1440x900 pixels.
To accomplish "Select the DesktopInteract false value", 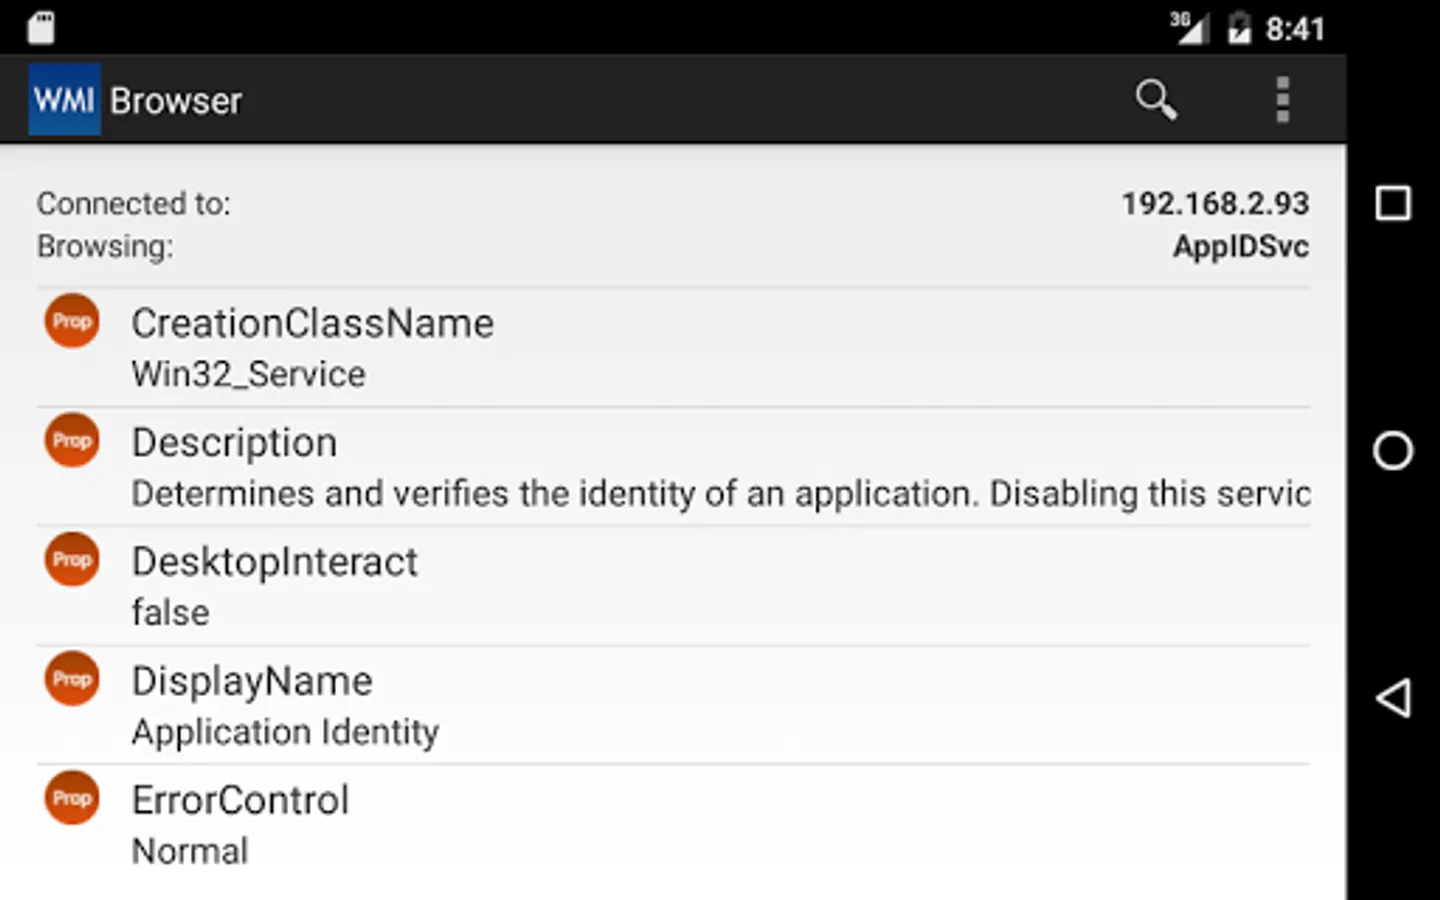I will pyautogui.click(x=171, y=613).
